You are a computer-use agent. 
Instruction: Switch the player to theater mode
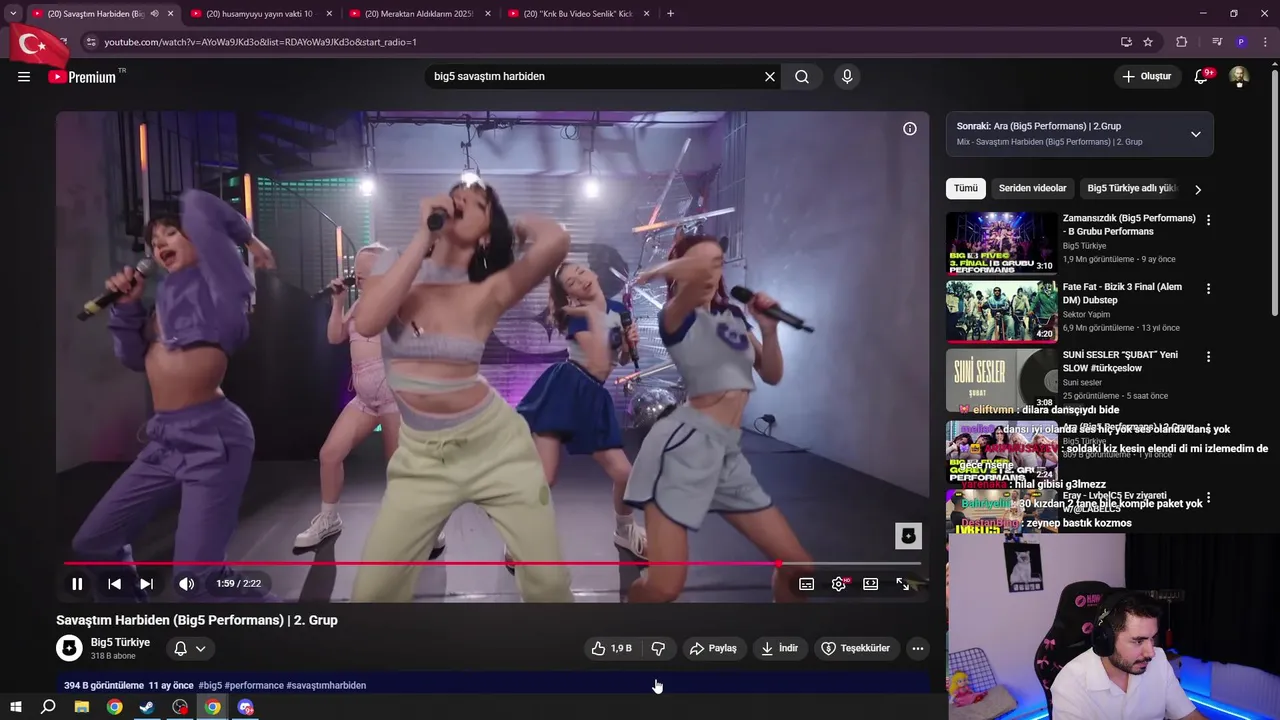871,584
